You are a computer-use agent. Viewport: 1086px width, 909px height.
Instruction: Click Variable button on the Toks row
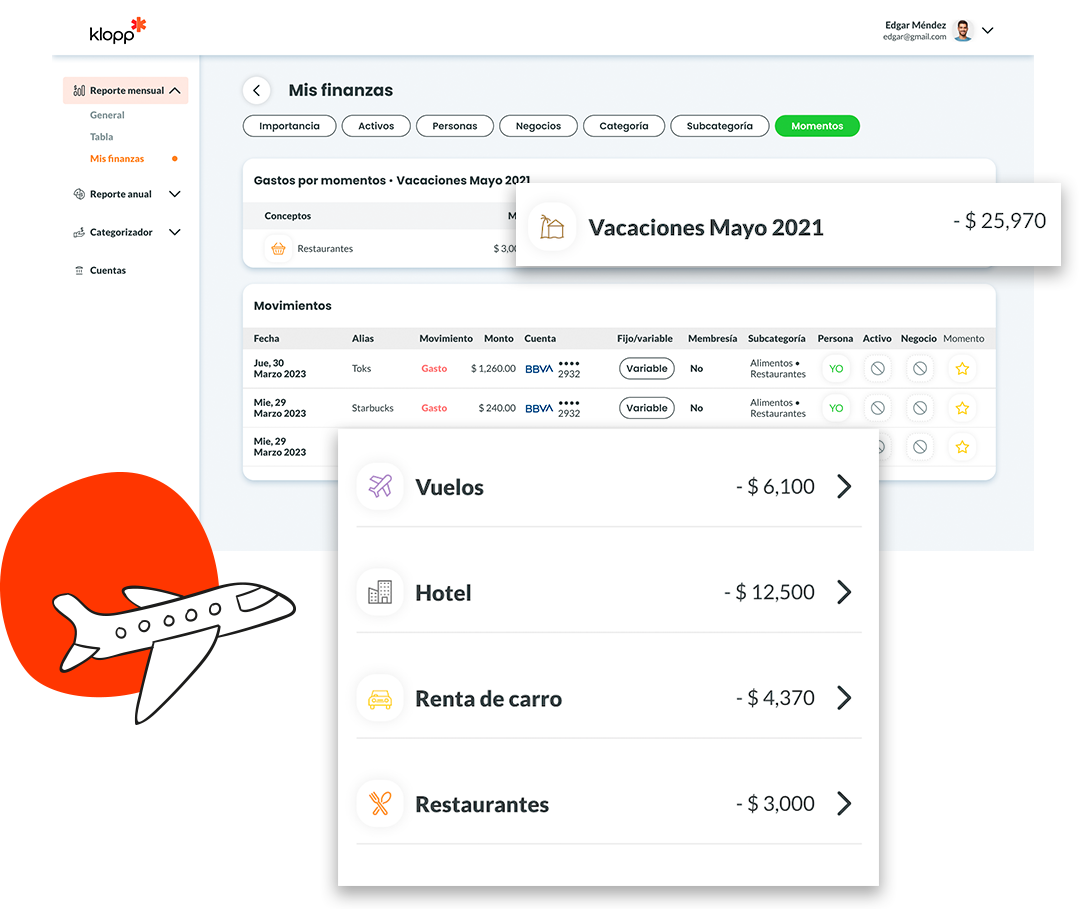click(x=646, y=369)
